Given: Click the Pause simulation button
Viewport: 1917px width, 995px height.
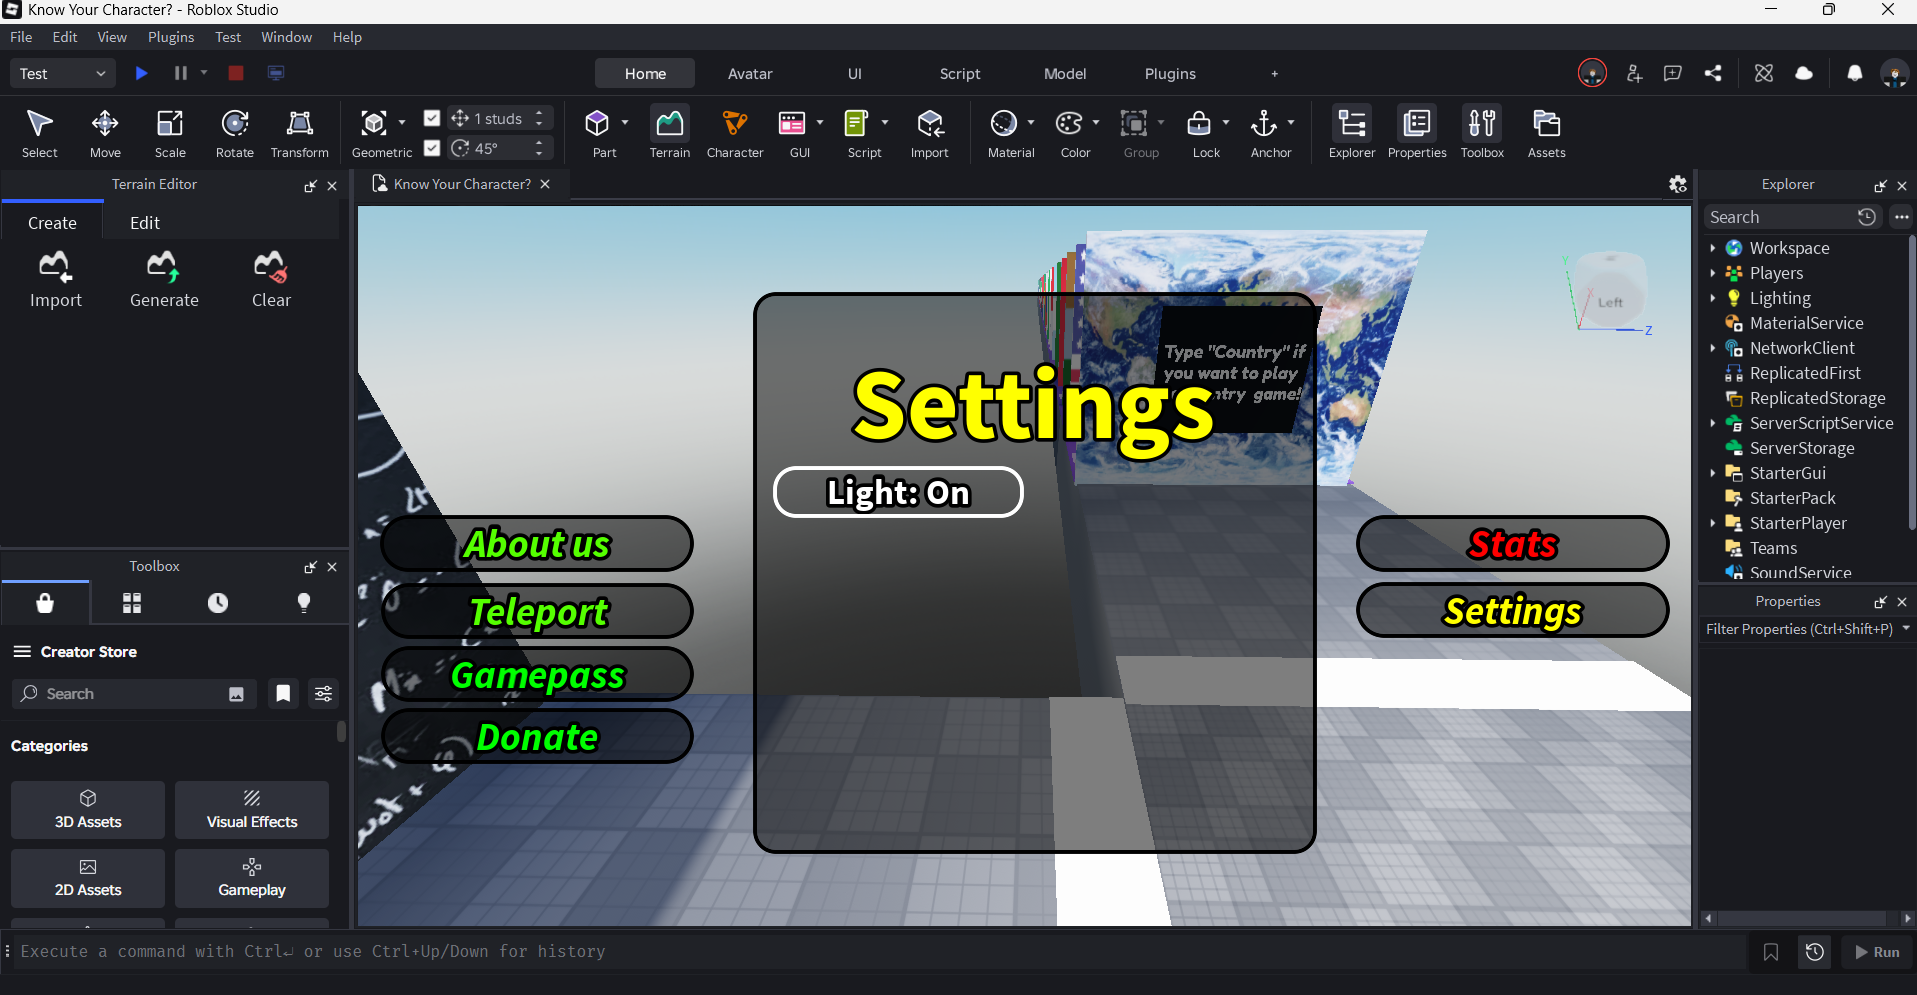Looking at the screenshot, I should tap(181, 73).
